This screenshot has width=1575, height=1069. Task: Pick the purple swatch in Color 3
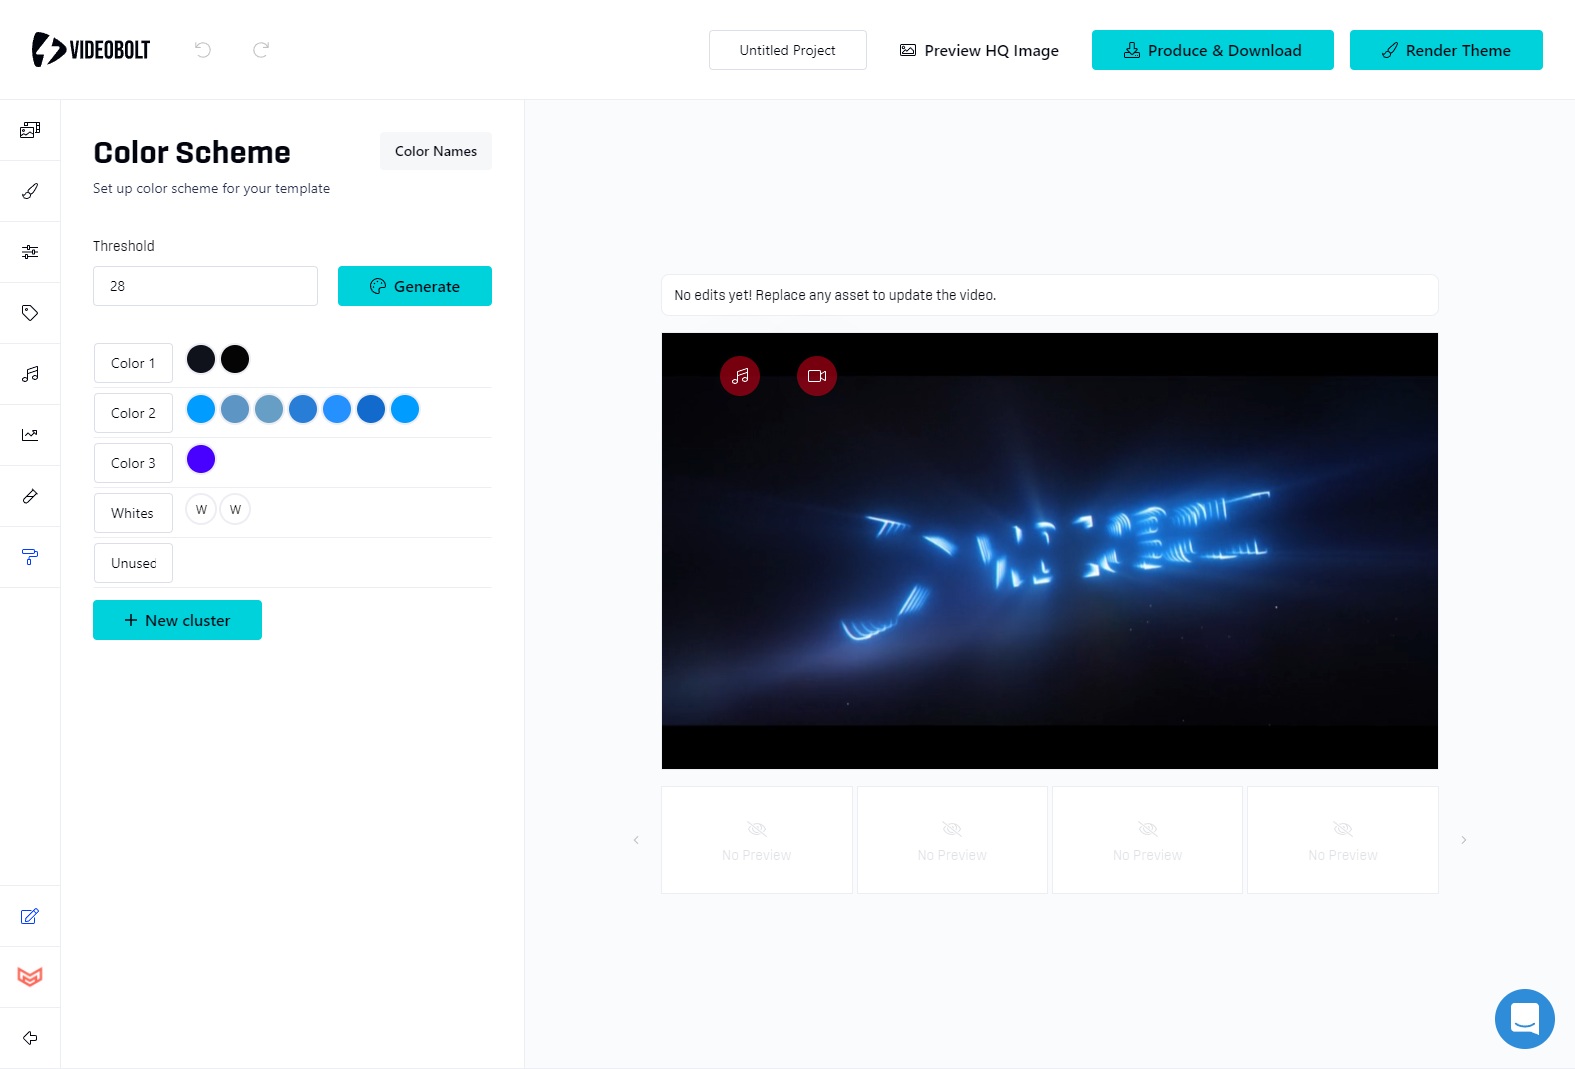coord(201,459)
